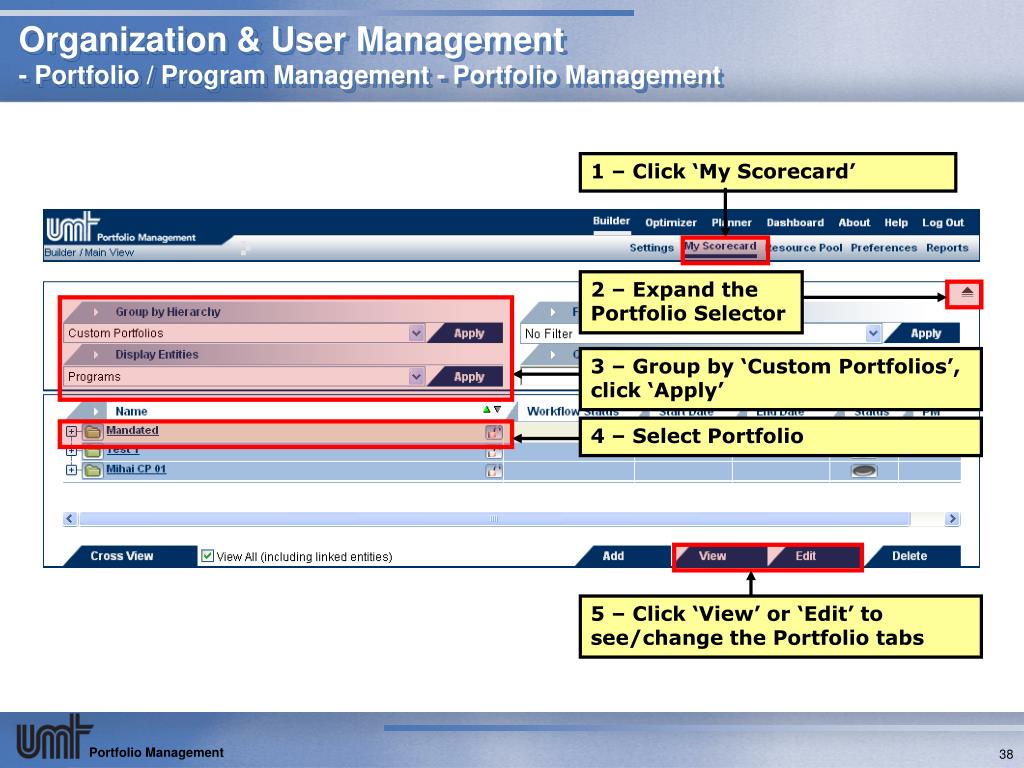The width and height of the screenshot is (1024, 768).
Task: Click the left scroll arrow of the horizontal scrollbar
Action: pos(71,519)
